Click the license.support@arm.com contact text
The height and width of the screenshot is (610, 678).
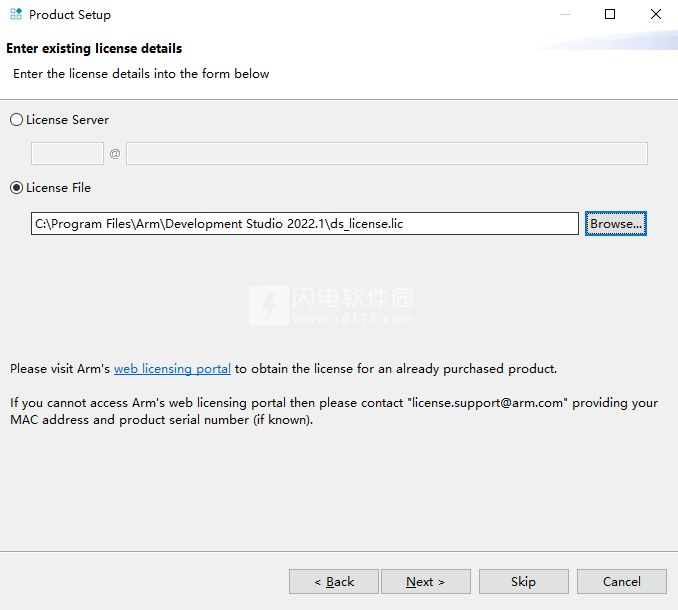tap(487, 403)
